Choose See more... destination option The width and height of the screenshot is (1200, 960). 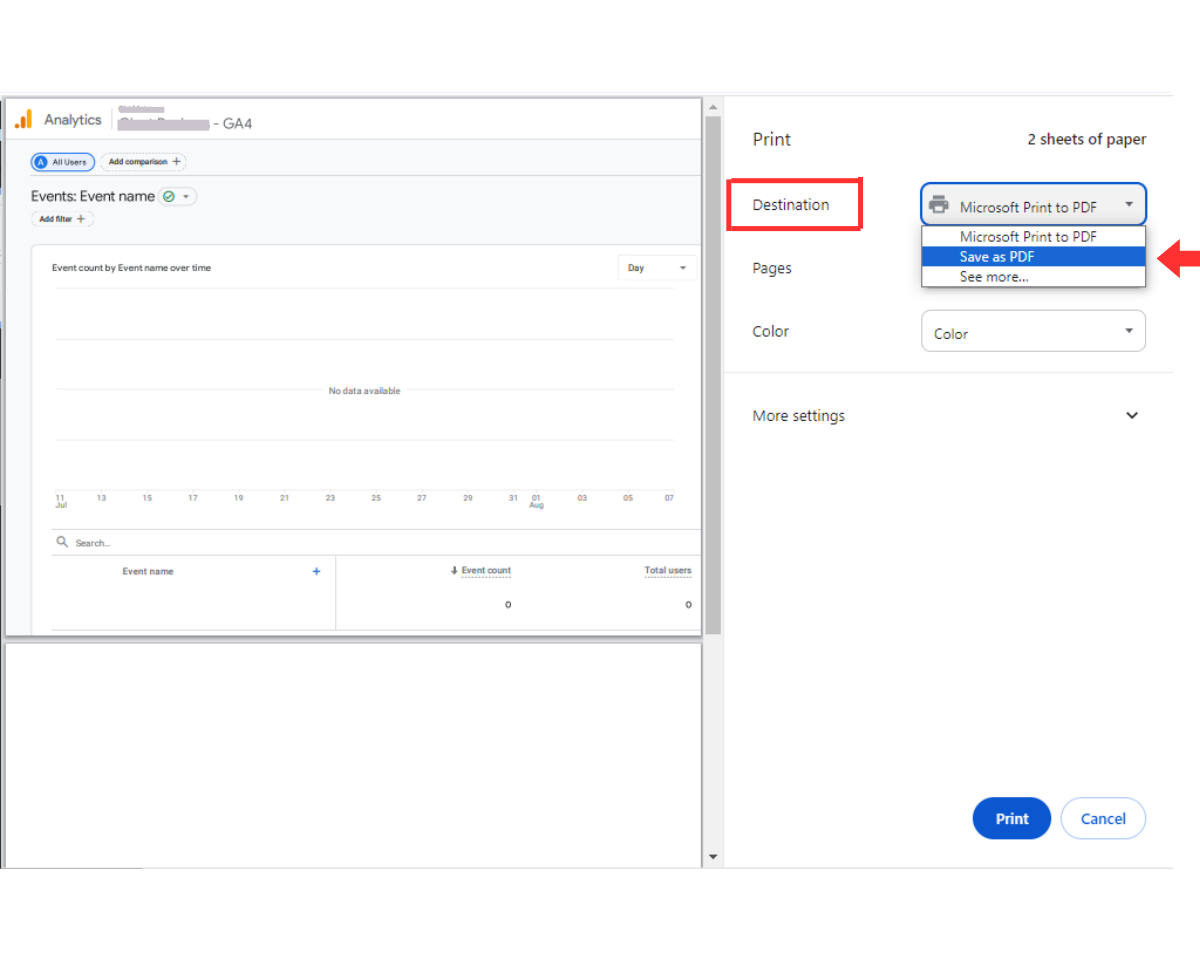1033,277
